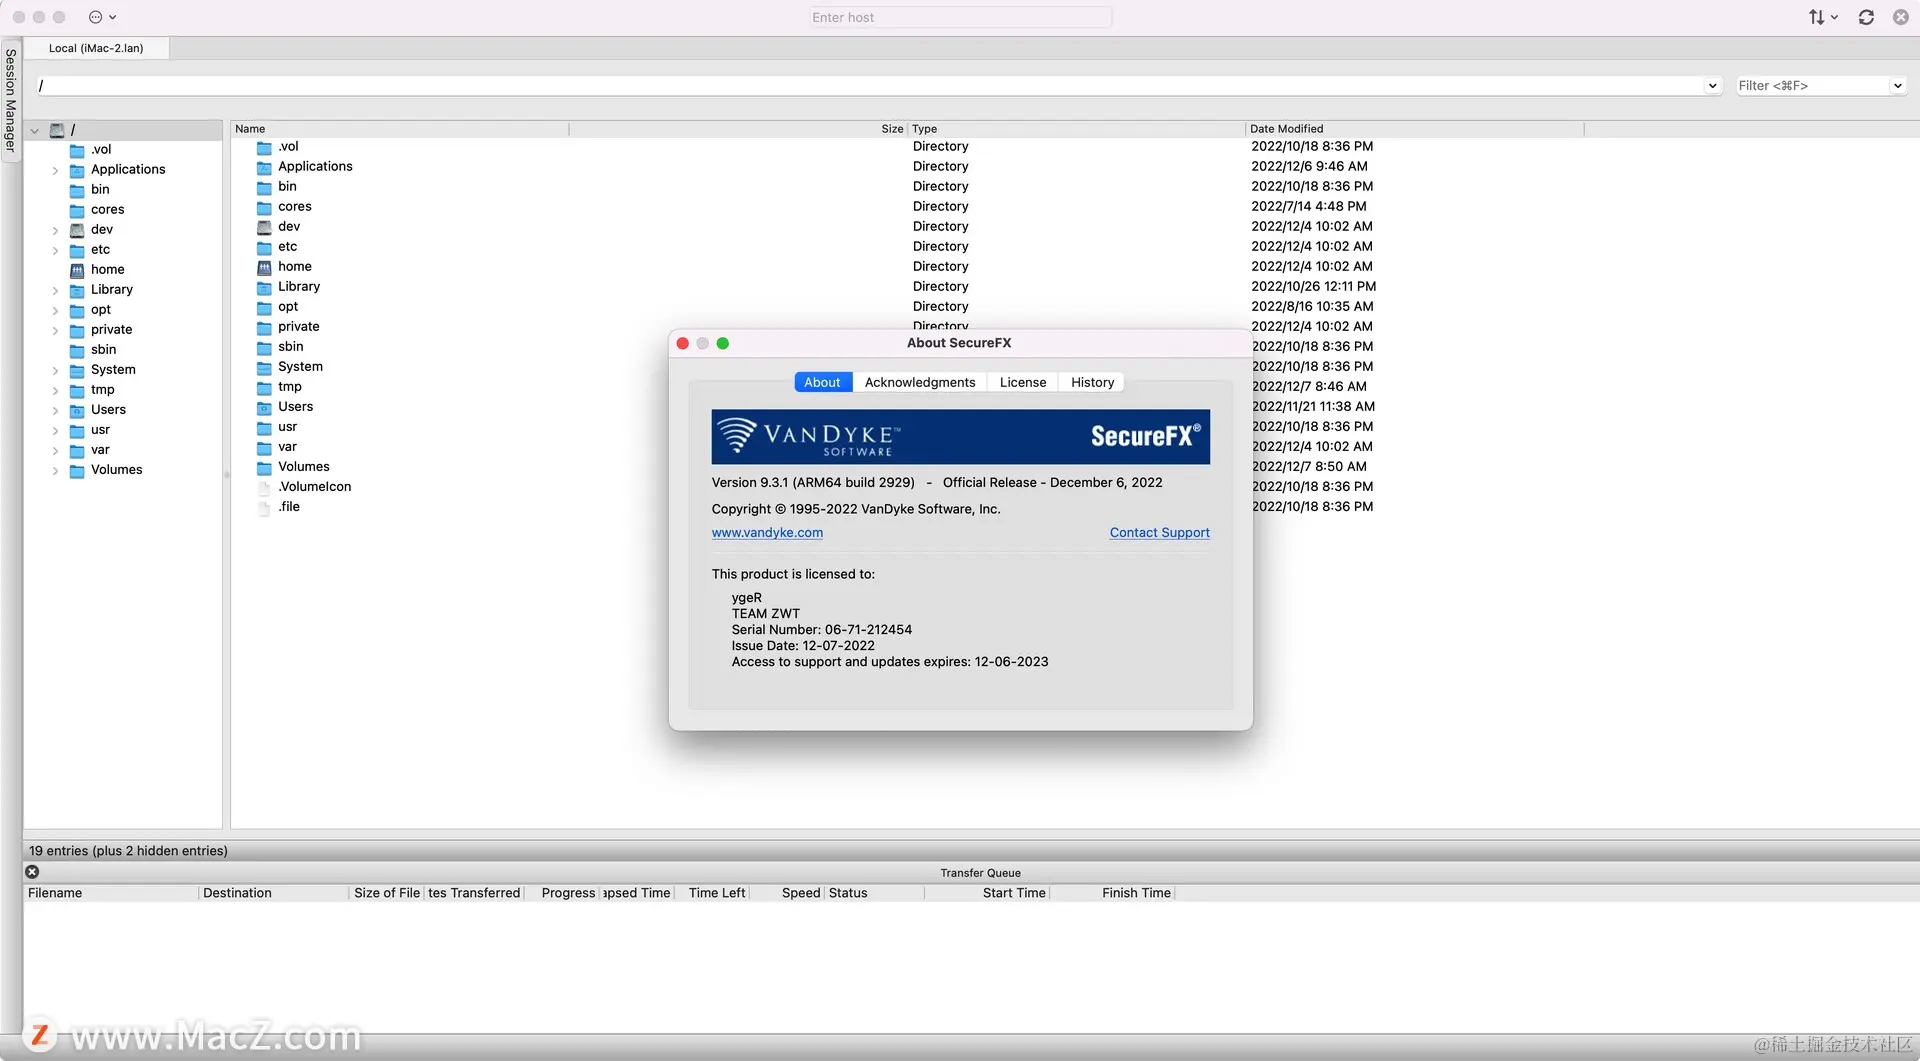Open the History tab
The width and height of the screenshot is (1920, 1061).
coord(1092,382)
